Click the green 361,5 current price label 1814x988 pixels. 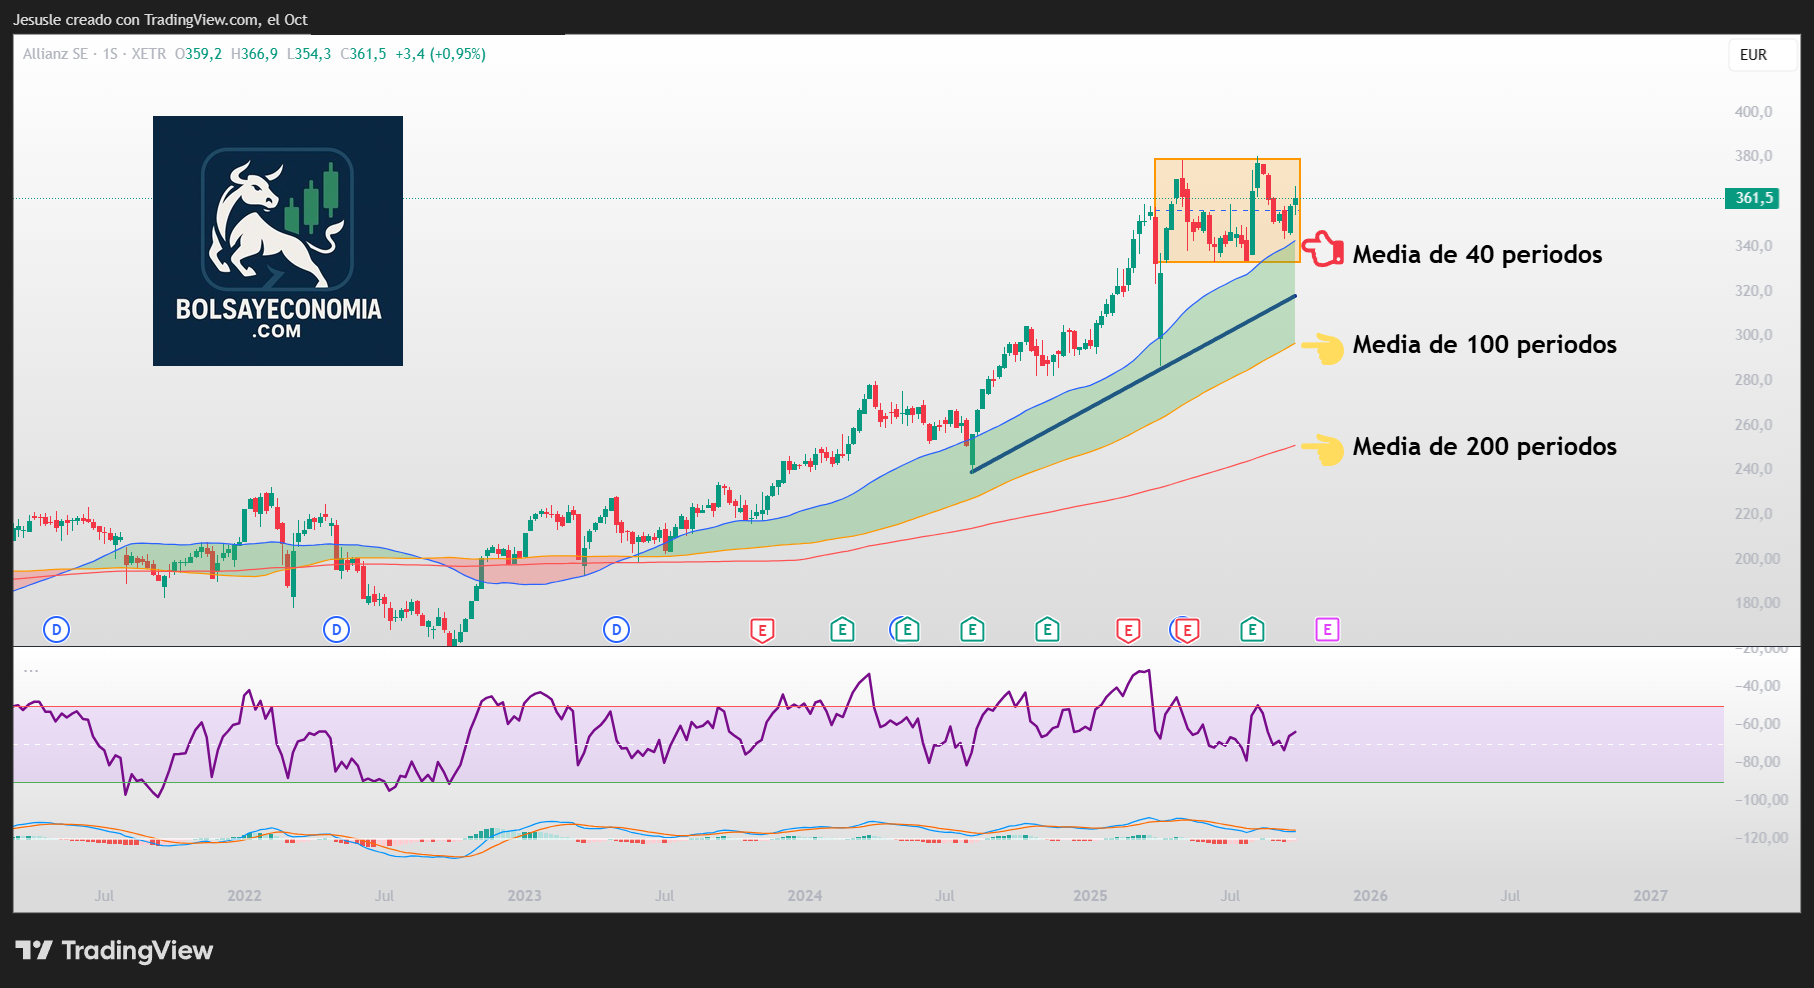pyautogui.click(x=1753, y=198)
